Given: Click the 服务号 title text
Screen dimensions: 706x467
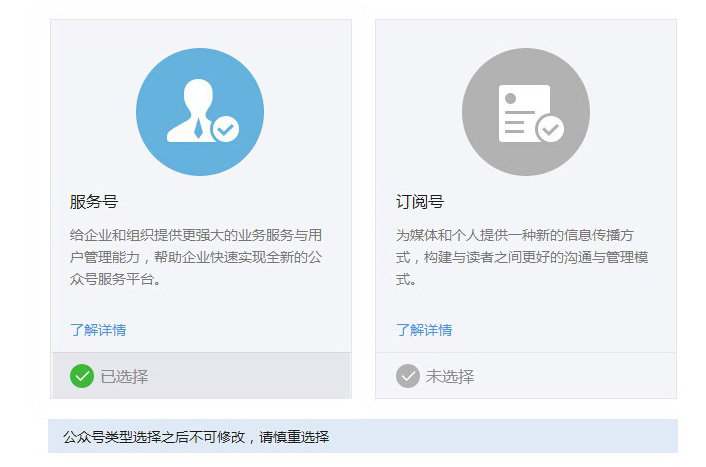Looking at the screenshot, I should click(94, 202).
